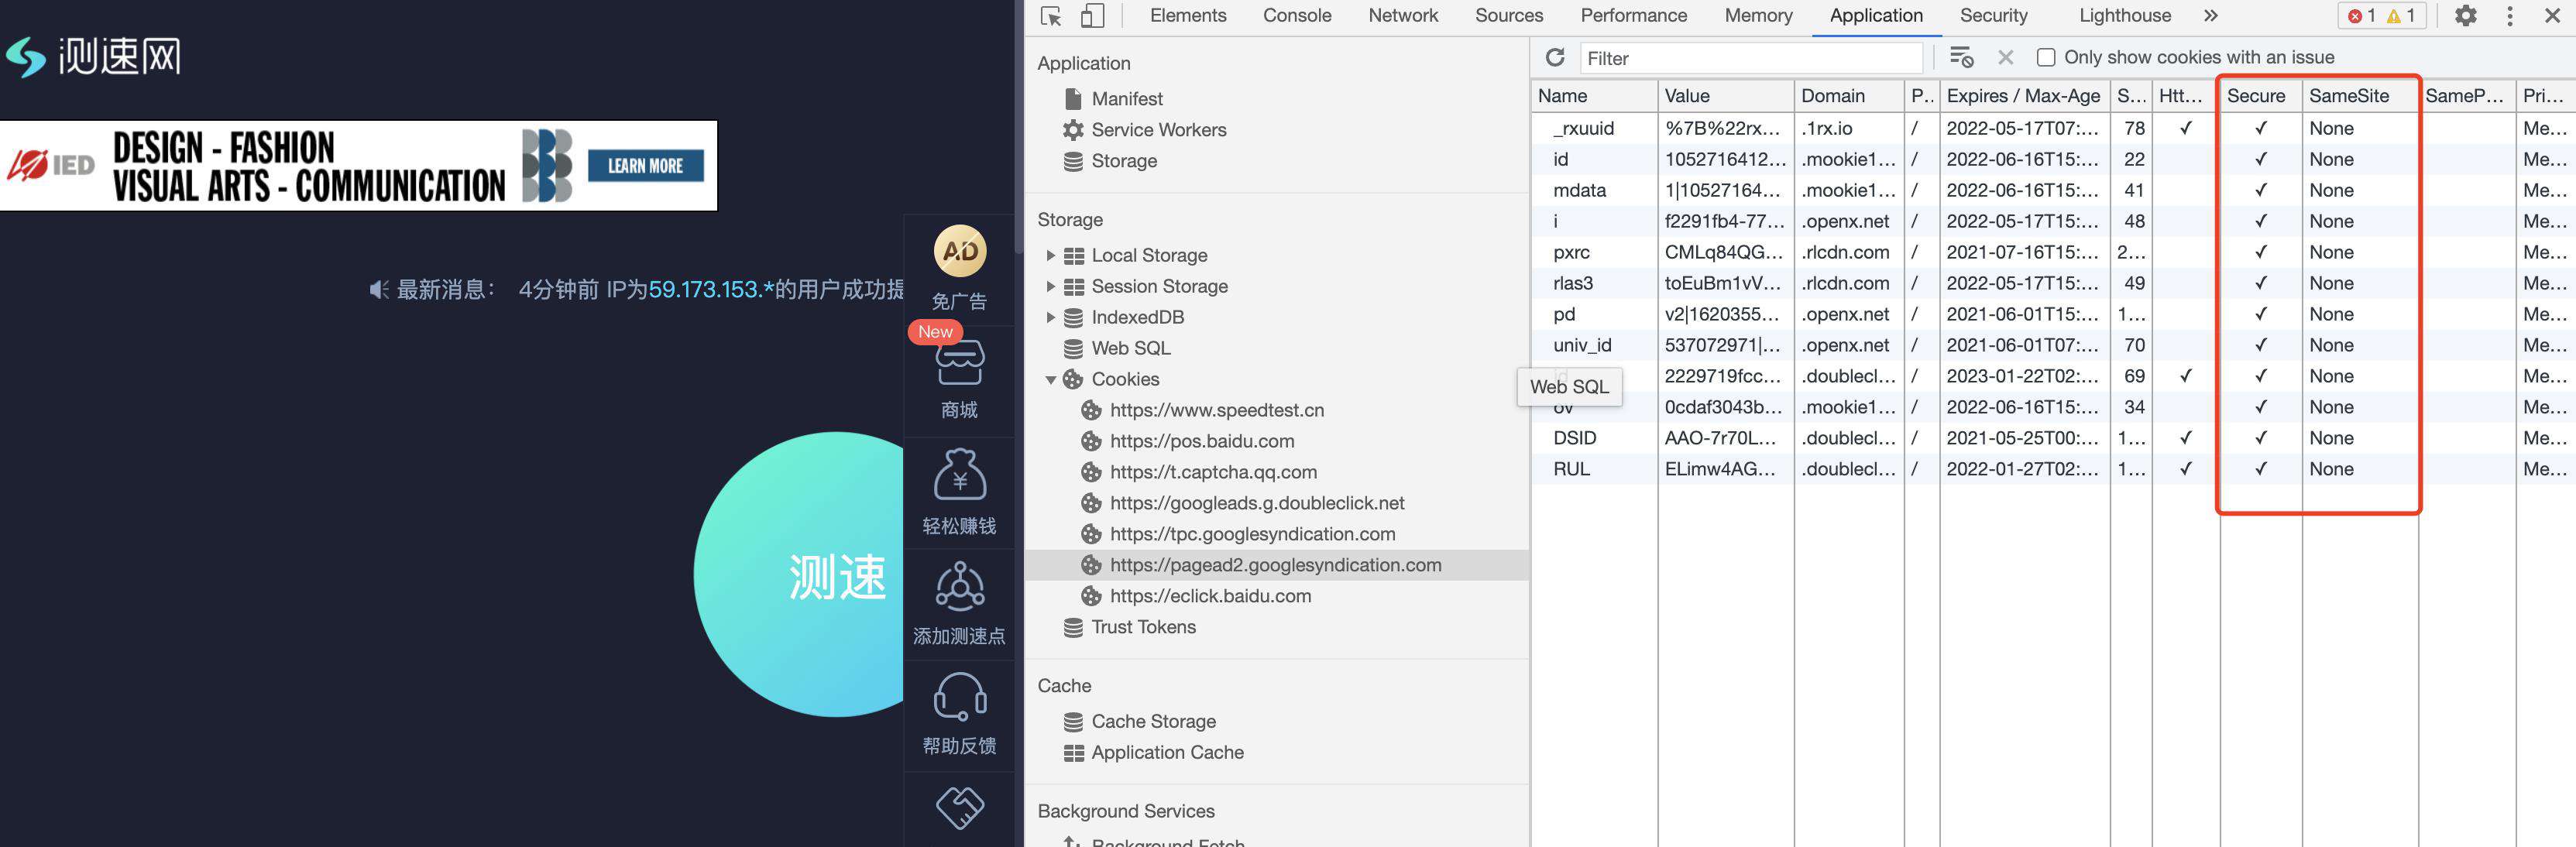The image size is (2576, 847).
Task: Collapse the Cookies tree arrow
Action: point(1050,379)
